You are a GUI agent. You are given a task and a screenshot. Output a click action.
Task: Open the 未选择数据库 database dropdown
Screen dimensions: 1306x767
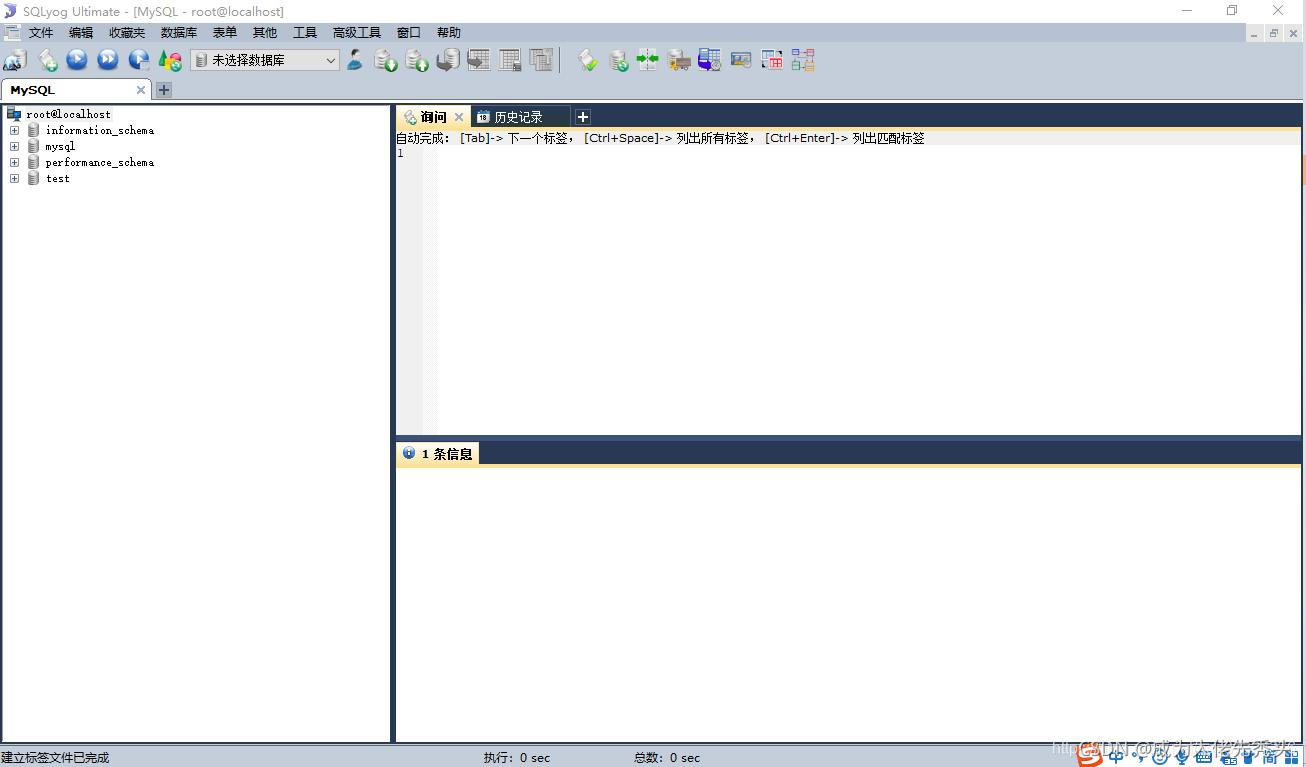tap(265, 60)
